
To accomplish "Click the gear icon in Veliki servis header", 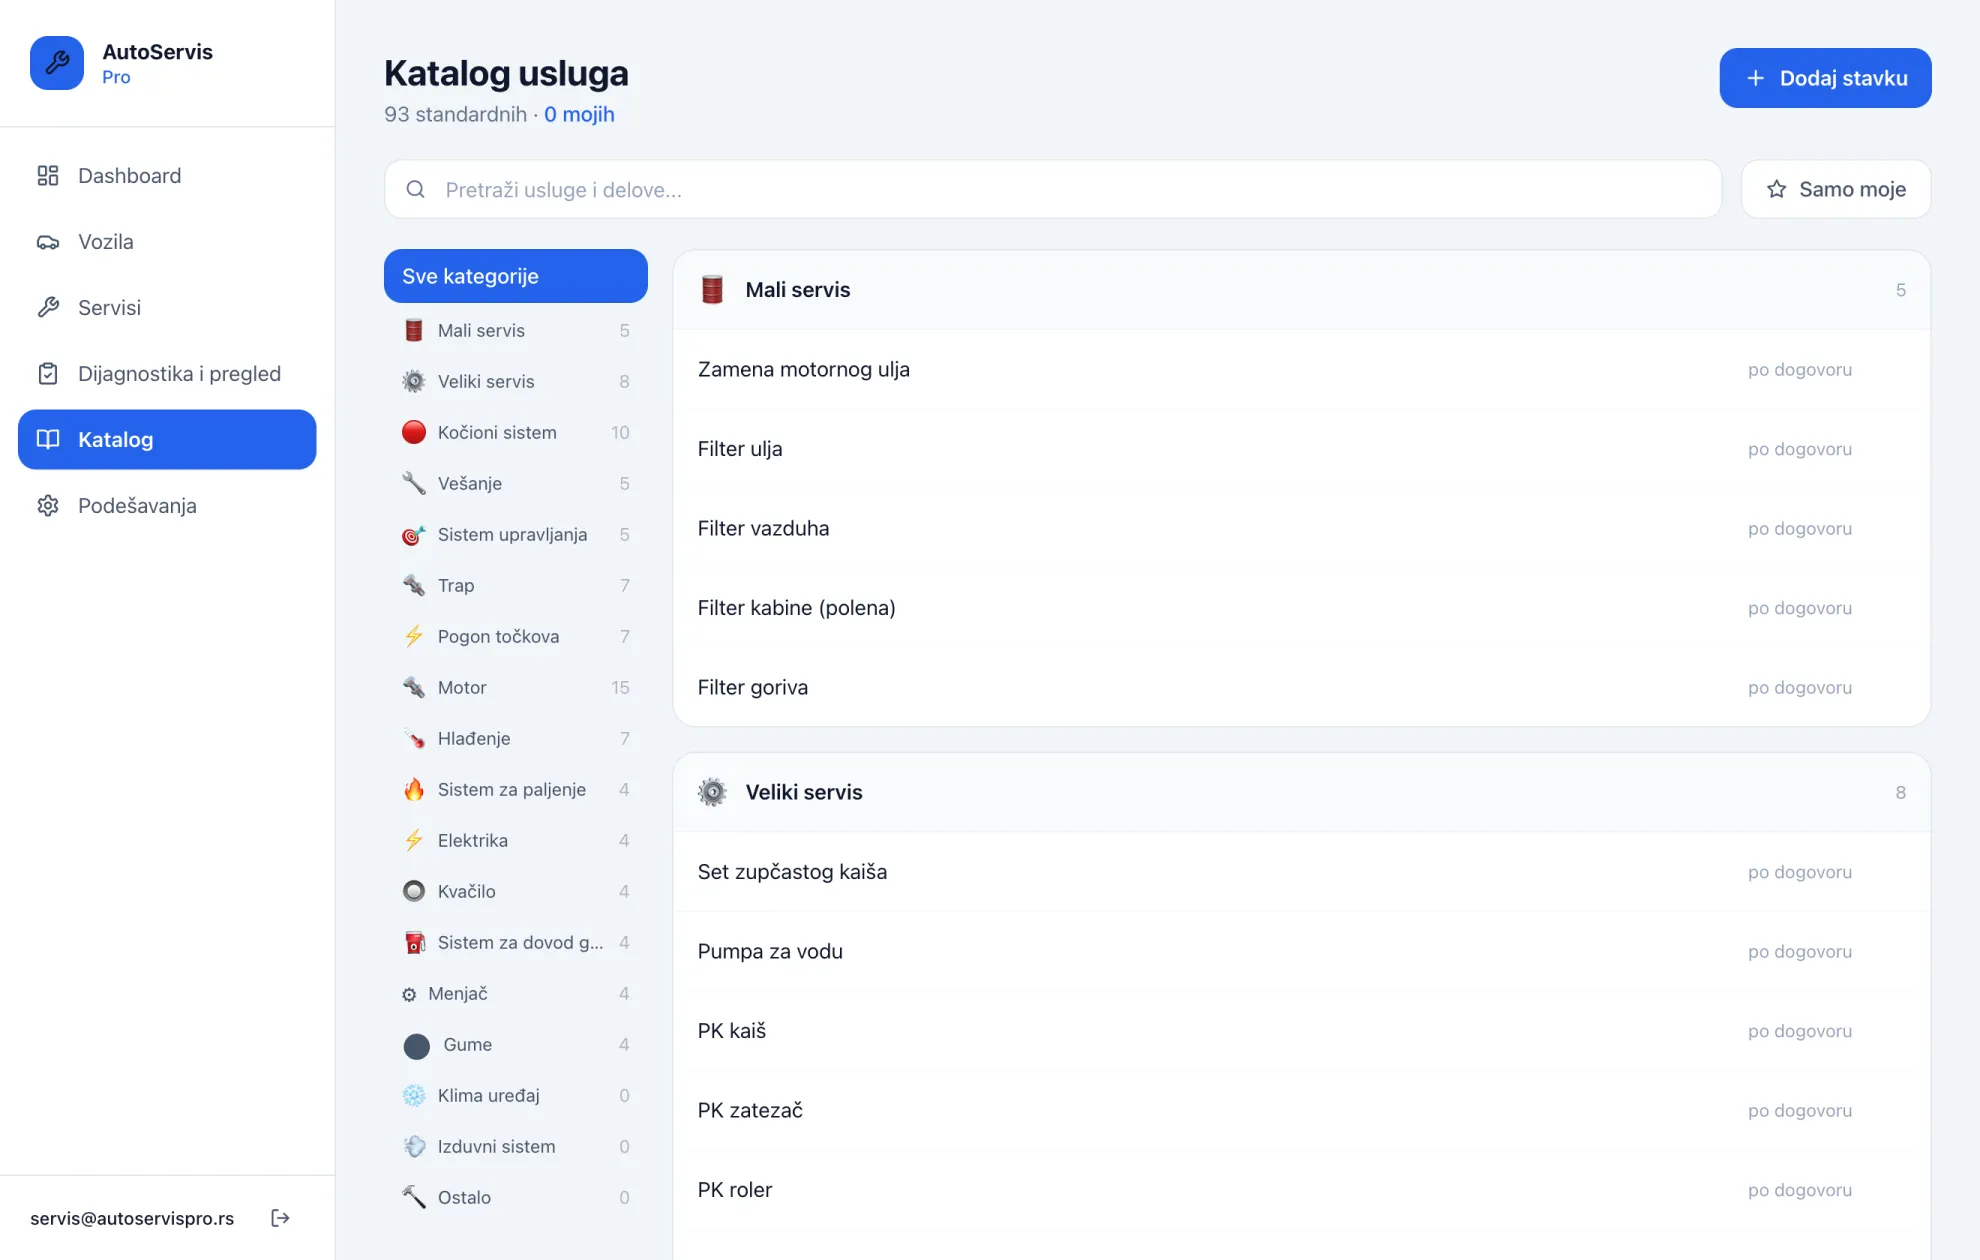I will 712,792.
